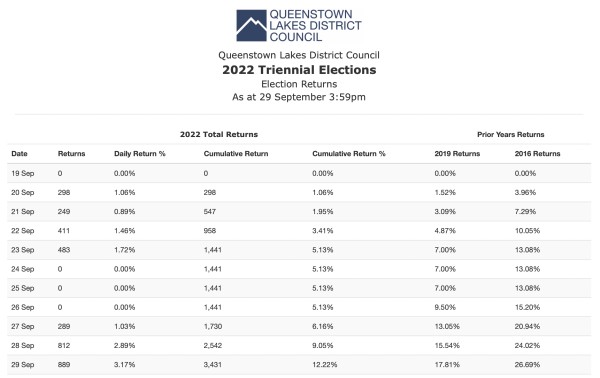Click the 2019 Returns column header
The height and width of the screenshot is (378, 600).
click(x=457, y=154)
